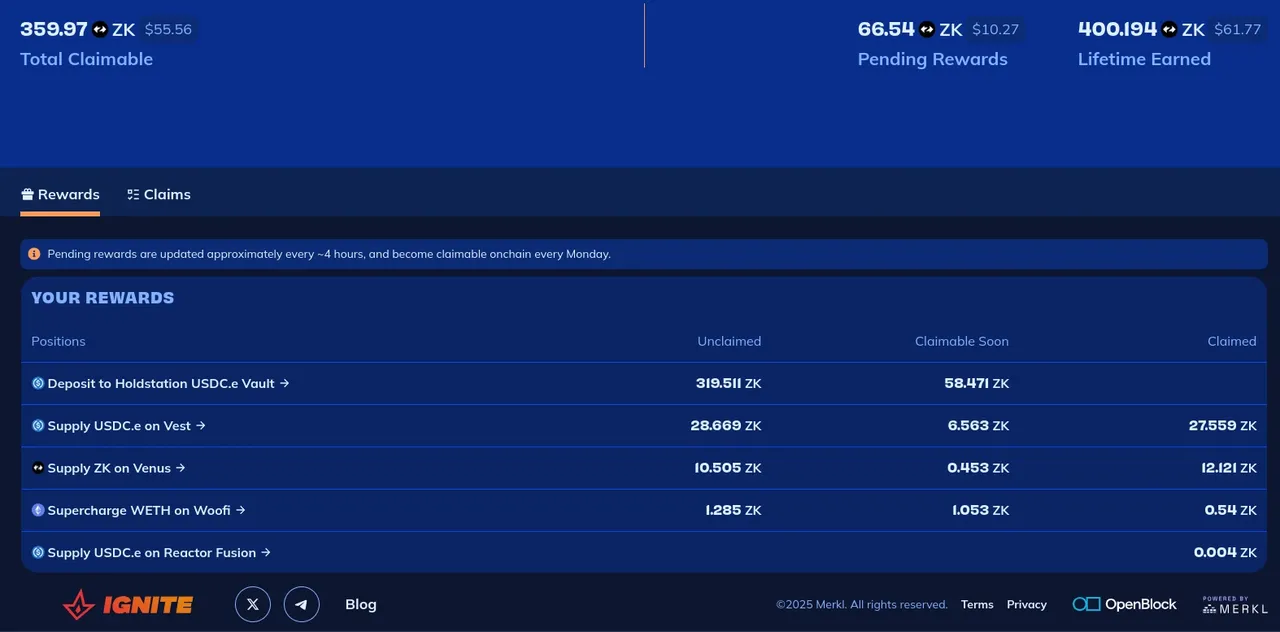Click USDC icon beside Reactor Fusion row
The image size is (1280, 632).
coord(38,552)
